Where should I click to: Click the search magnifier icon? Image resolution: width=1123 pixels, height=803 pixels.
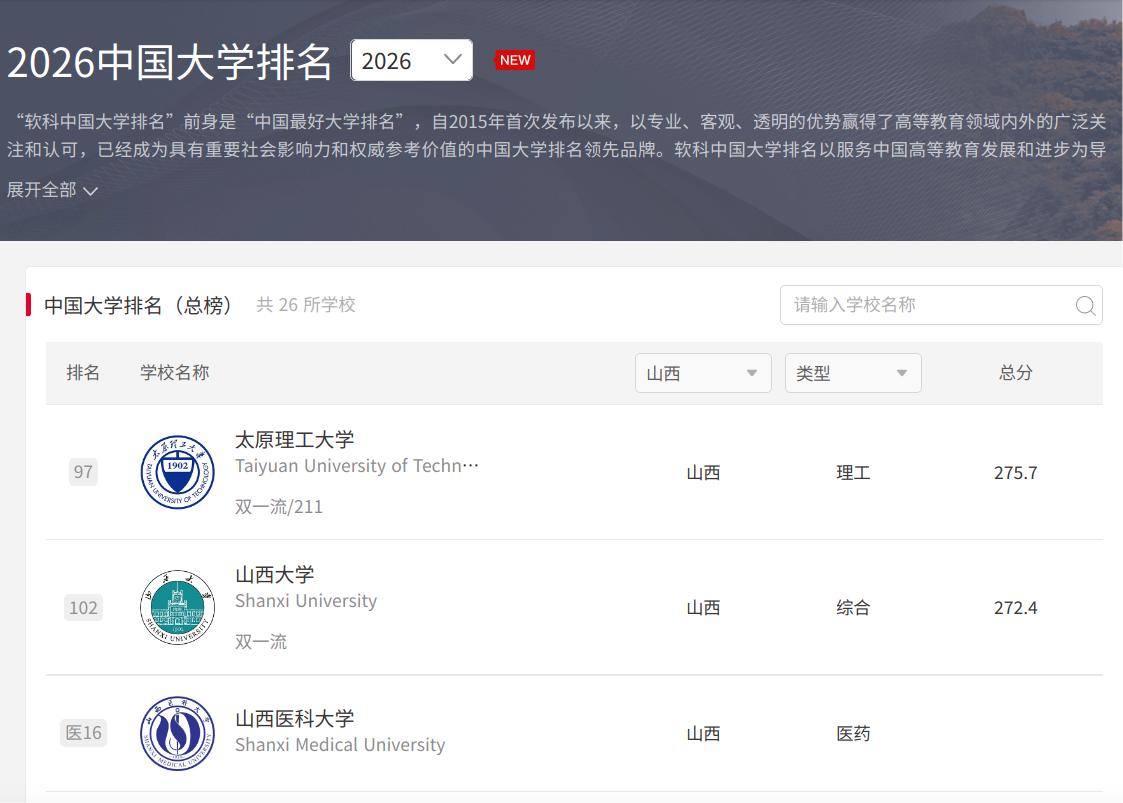pos(1085,306)
